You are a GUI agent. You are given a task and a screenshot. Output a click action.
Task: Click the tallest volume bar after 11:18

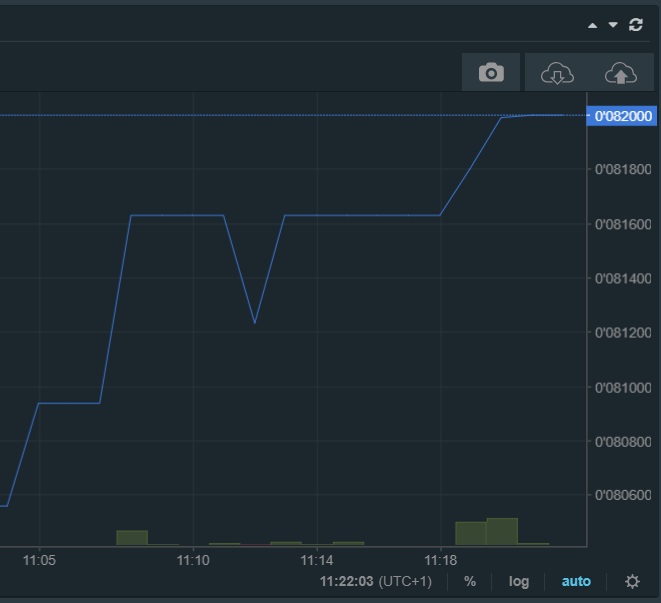(x=502, y=531)
